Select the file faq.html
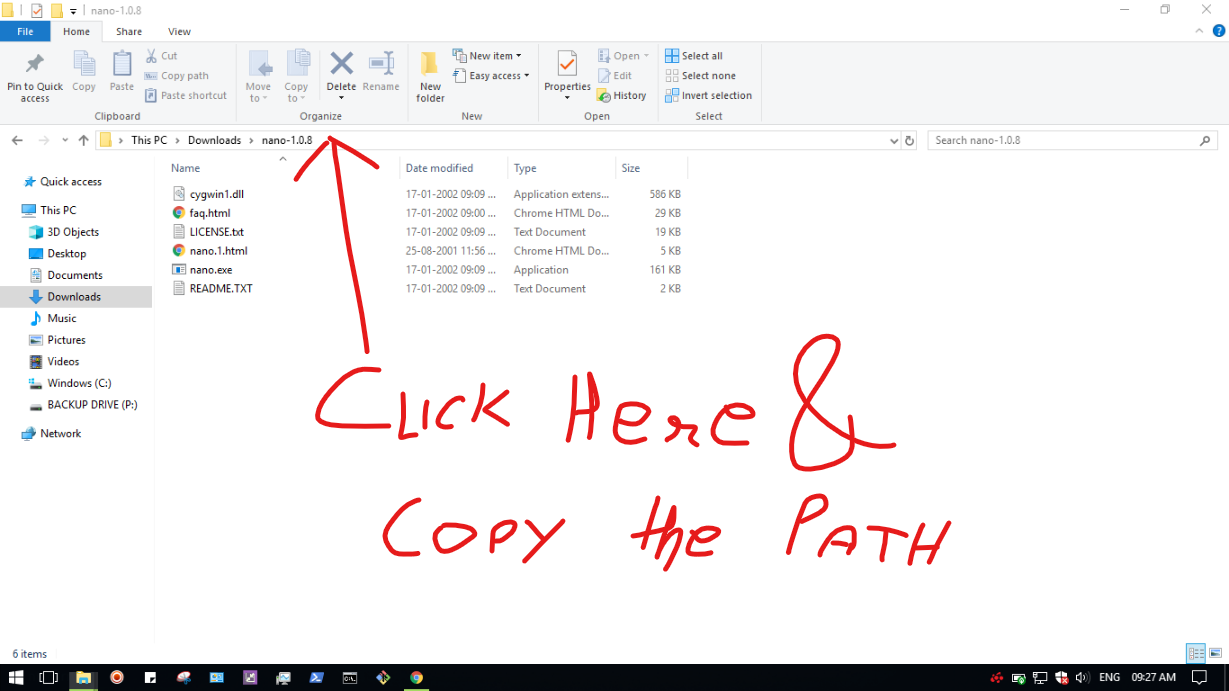 click(x=210, y=213)
